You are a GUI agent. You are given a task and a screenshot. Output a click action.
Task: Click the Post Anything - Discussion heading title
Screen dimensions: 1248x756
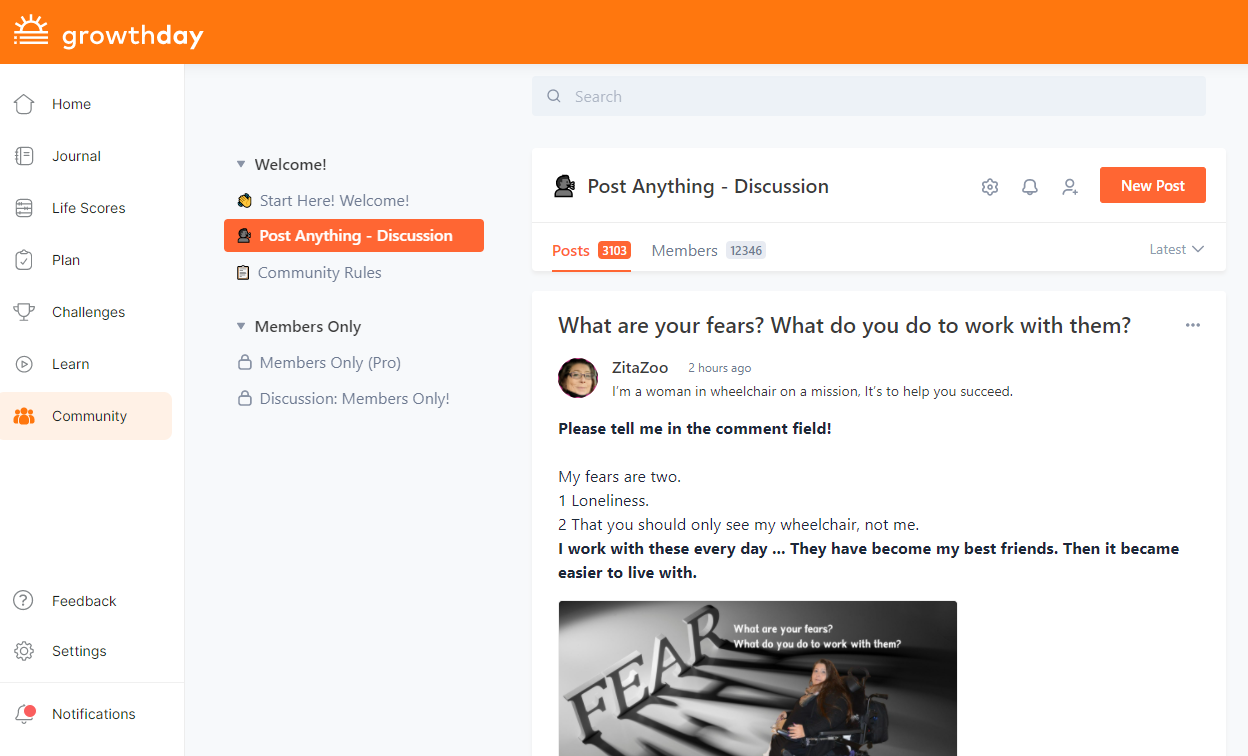click(708, 186)
